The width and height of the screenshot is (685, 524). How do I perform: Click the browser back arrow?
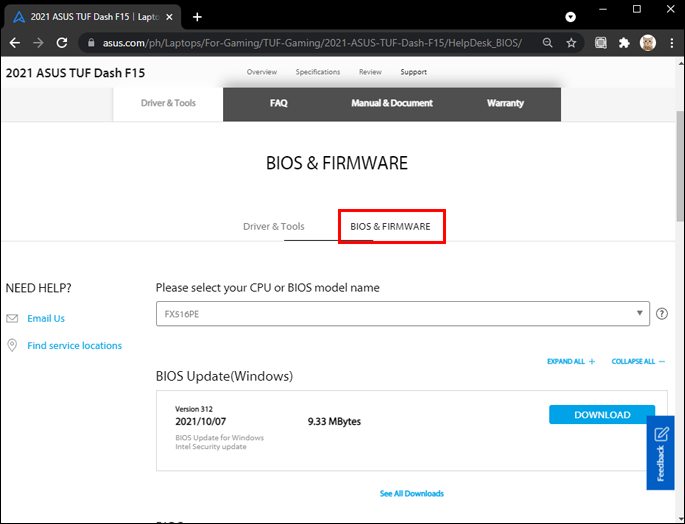(14, 43)
